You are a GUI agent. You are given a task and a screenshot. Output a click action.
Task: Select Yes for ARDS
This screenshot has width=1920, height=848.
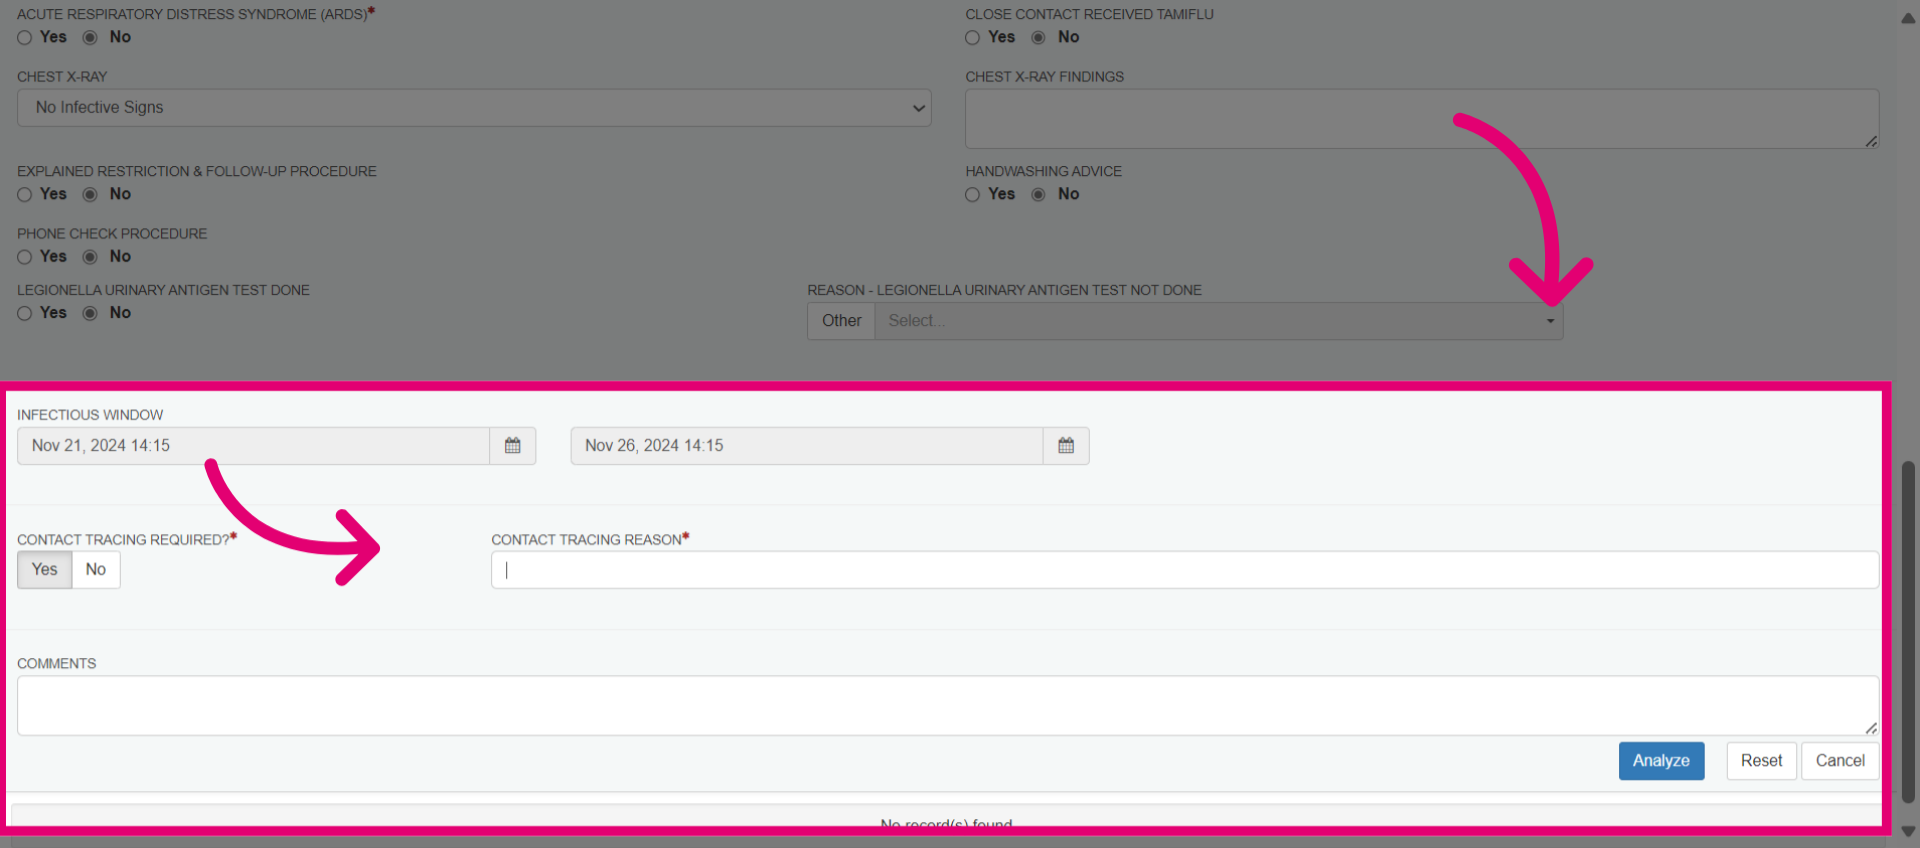click(25, 38)
